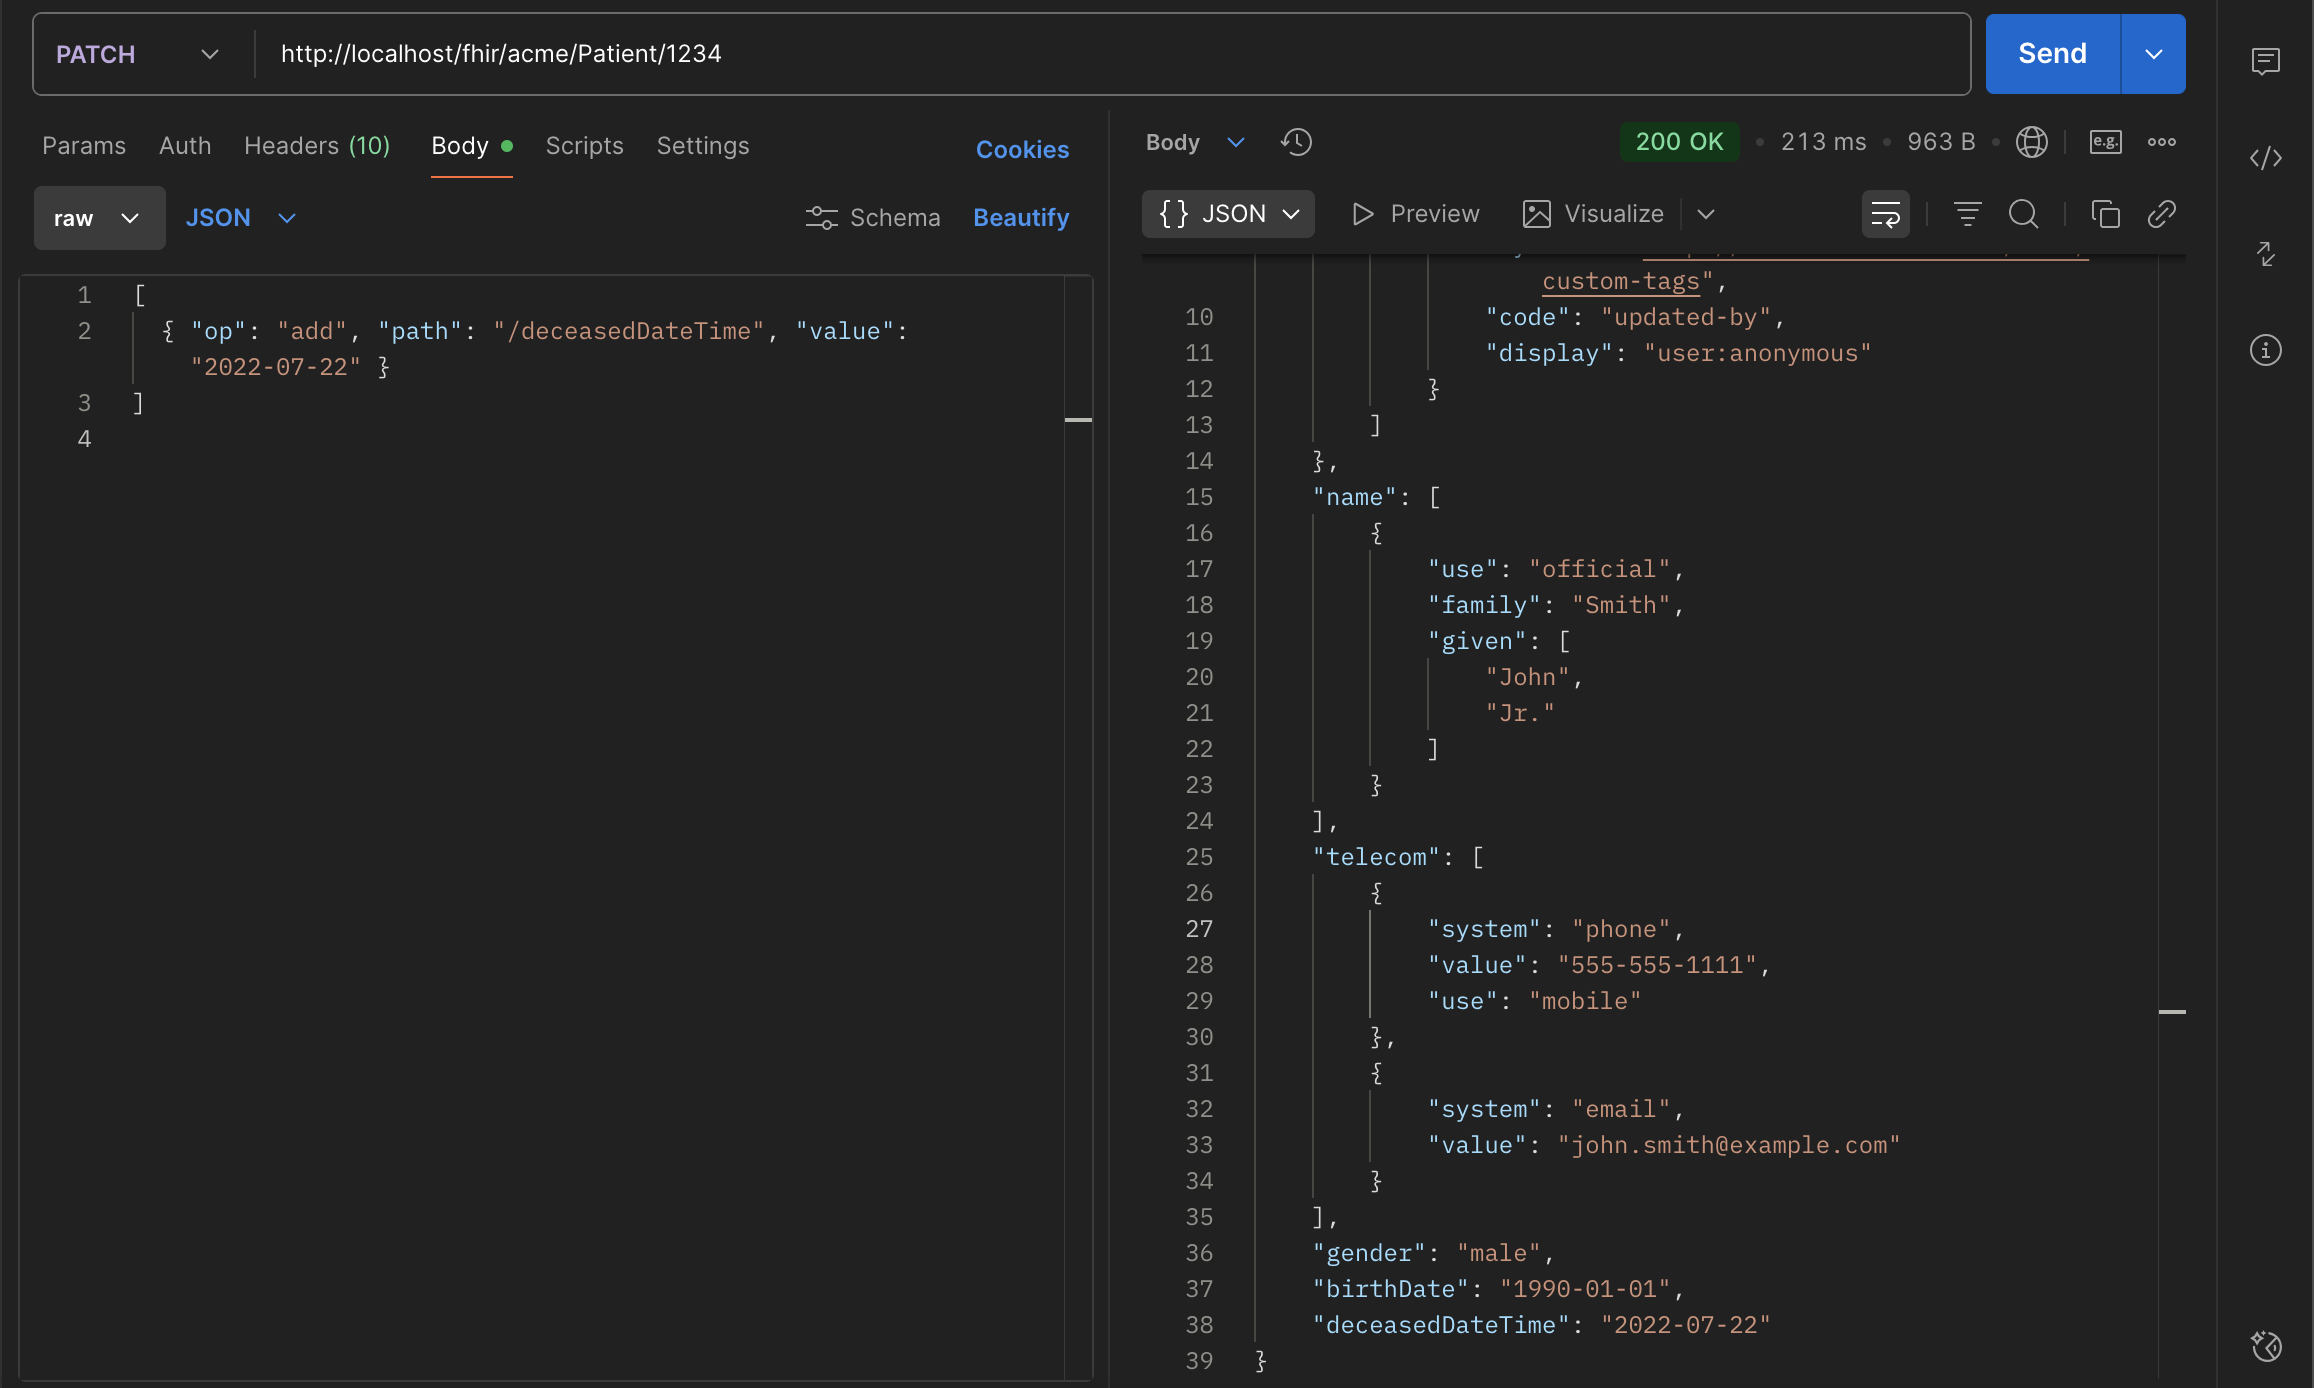Open the code snippet sidebar icon

click(x=2265, y=158)
